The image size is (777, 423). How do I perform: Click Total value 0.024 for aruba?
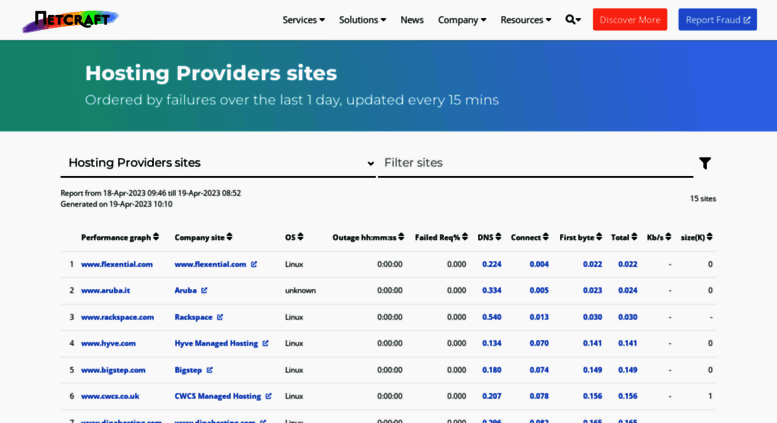coord(627,290)
